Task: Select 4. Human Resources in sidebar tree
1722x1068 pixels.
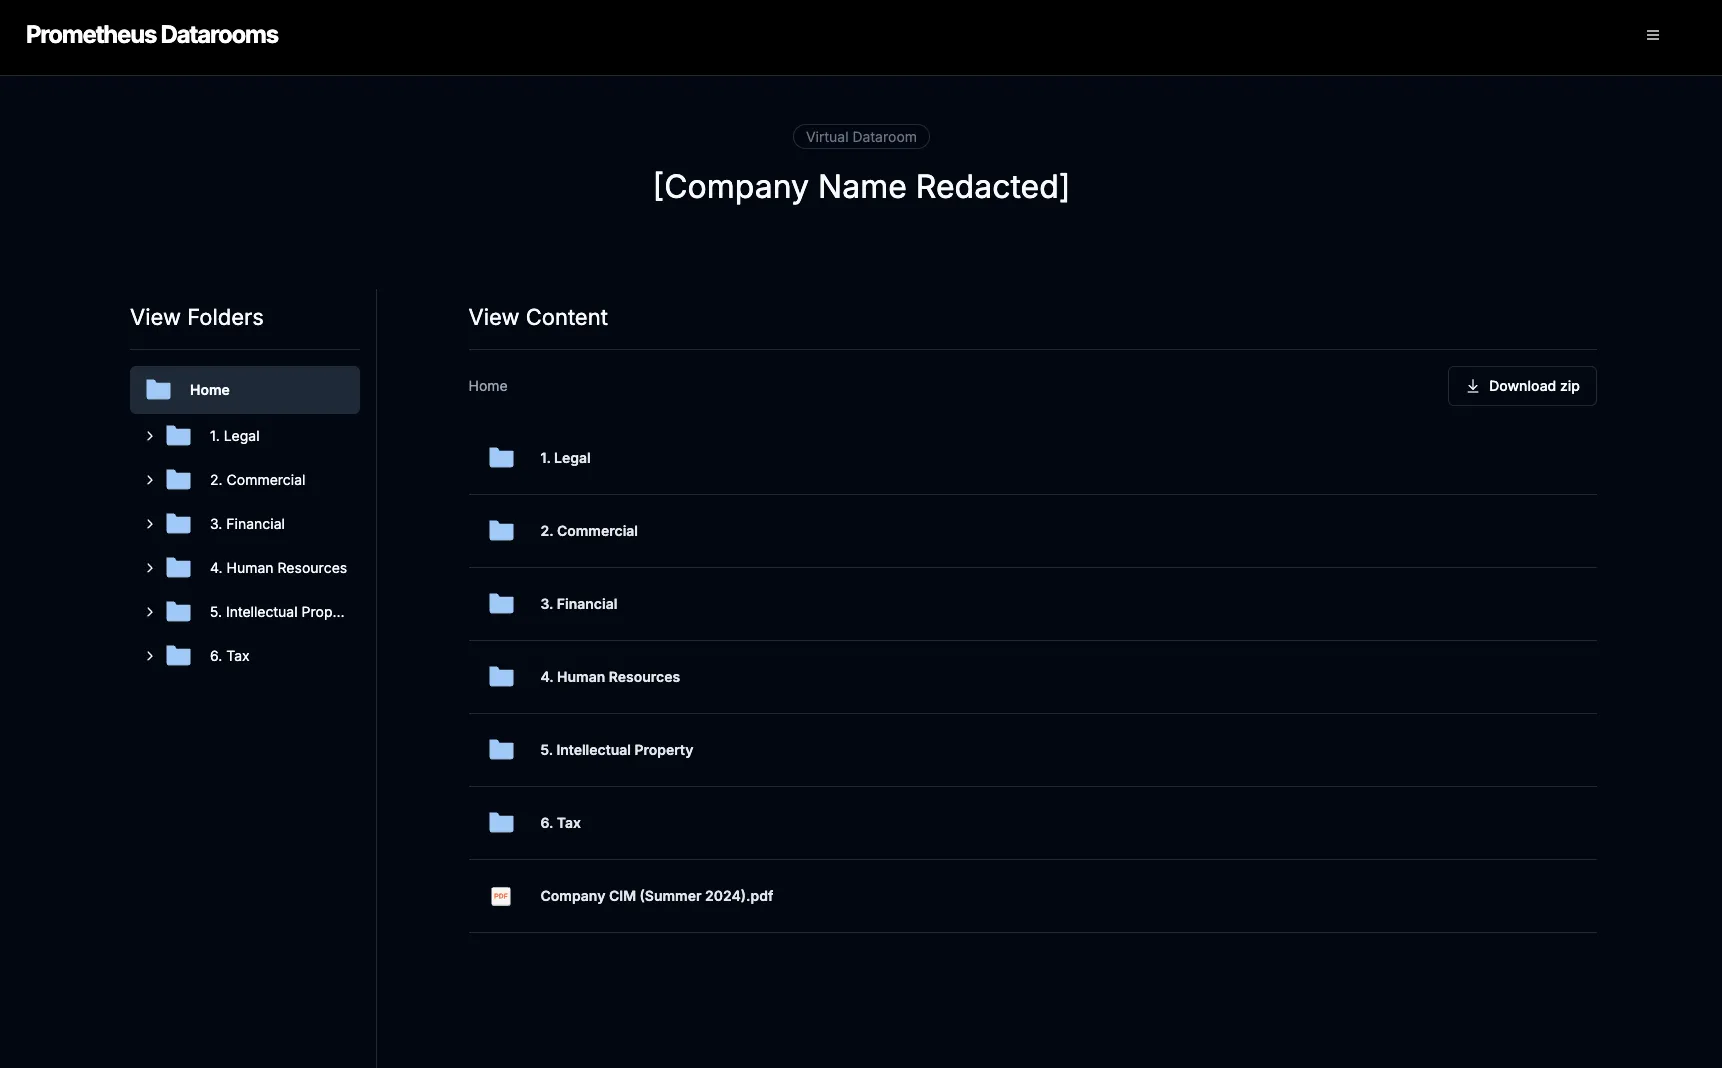Action: click(278, 568)
